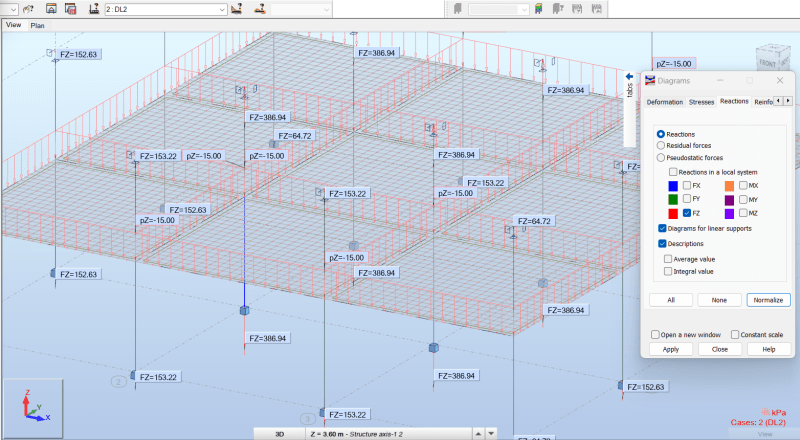800x440 pixels.
Task: Enable Reactions in a local system
Action: pyautogui.click(x=673, y=172)
